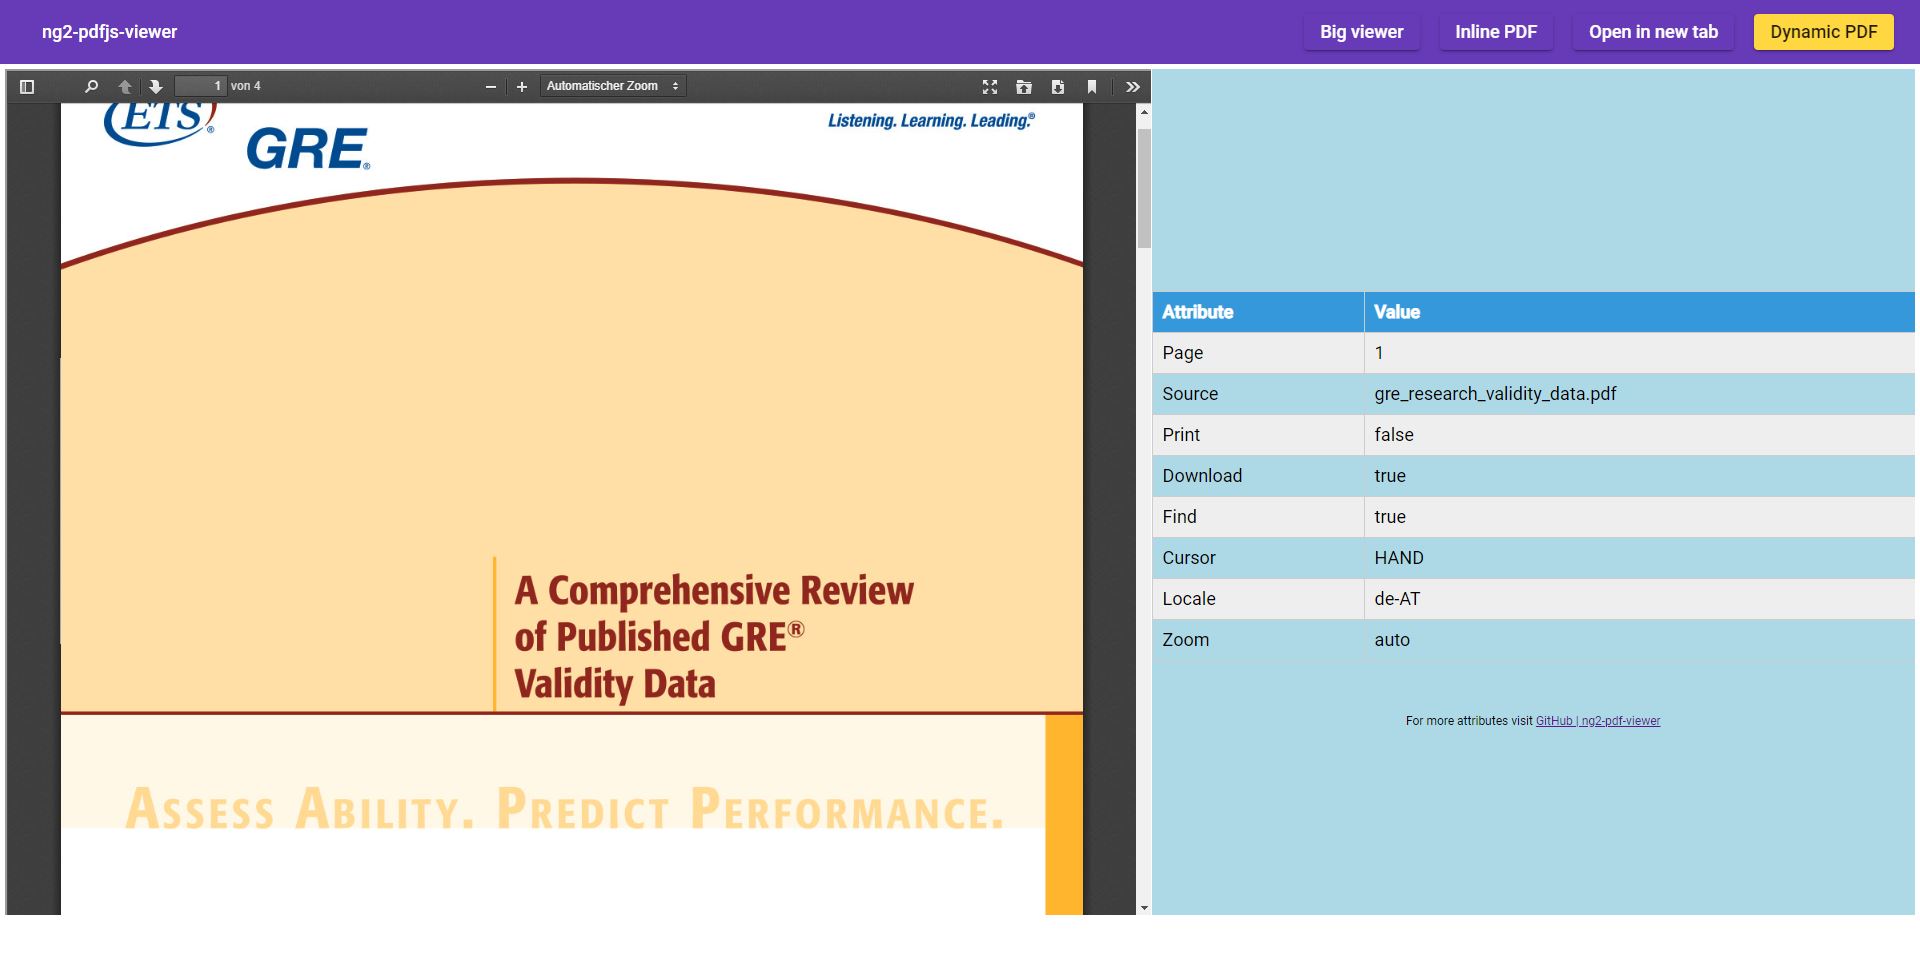Click the open file icon
The height and width of the screenshot is (954, 1920).
pos(1024,87)
